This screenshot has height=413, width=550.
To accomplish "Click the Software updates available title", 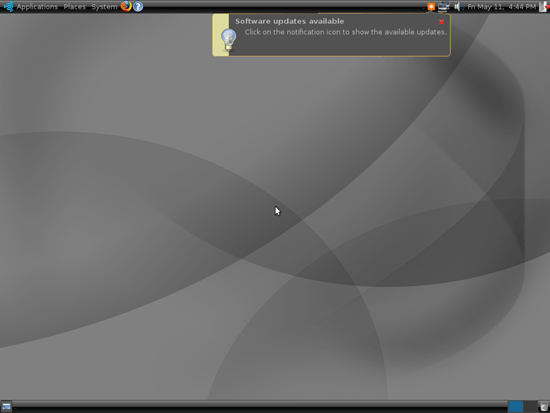I will pyautogui.click(x=289, y=21).
